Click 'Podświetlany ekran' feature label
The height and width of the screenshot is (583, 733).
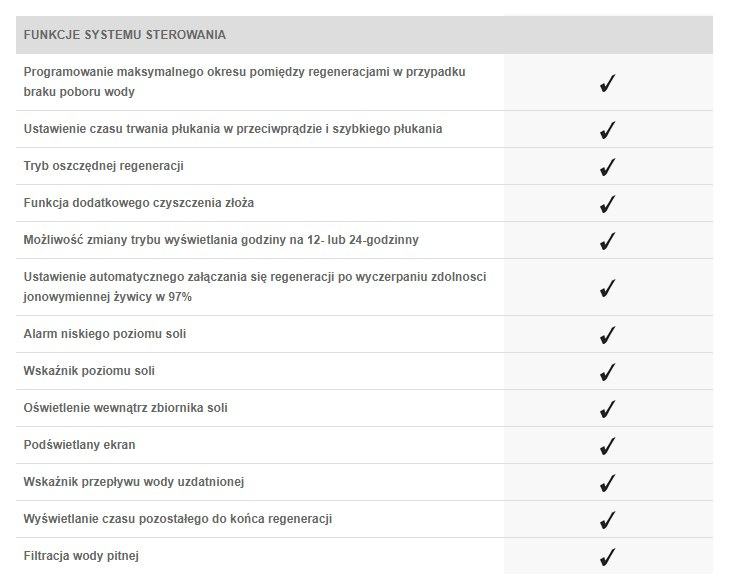pyautogui.click(x=79, y=445)
